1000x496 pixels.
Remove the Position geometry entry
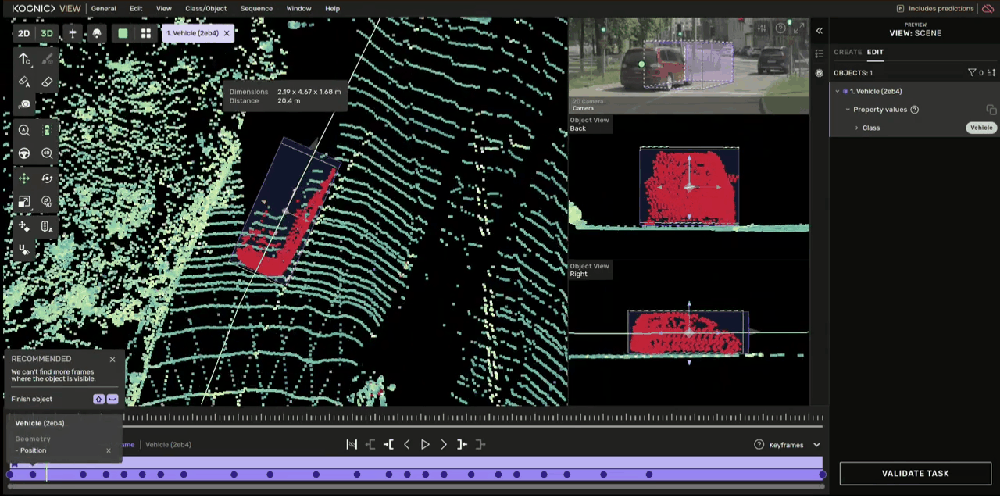click(108, 451)
